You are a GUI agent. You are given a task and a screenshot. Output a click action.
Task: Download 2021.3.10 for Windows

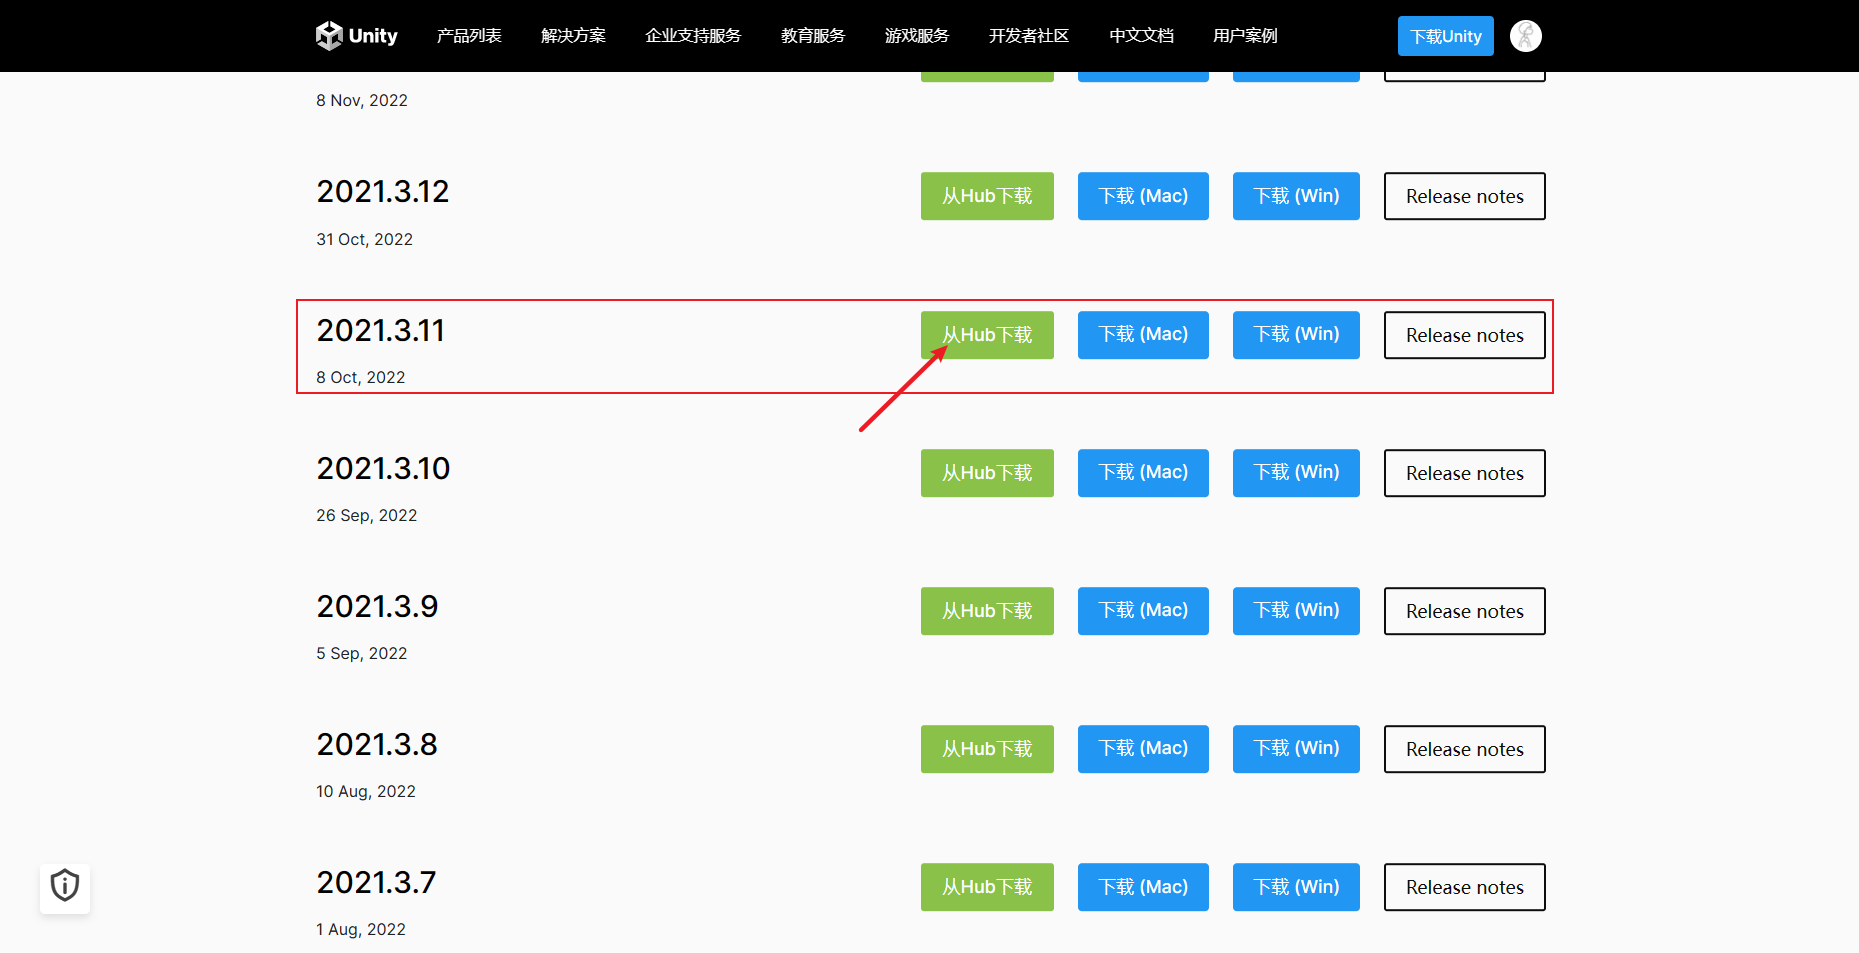(x=1296, y=473)
